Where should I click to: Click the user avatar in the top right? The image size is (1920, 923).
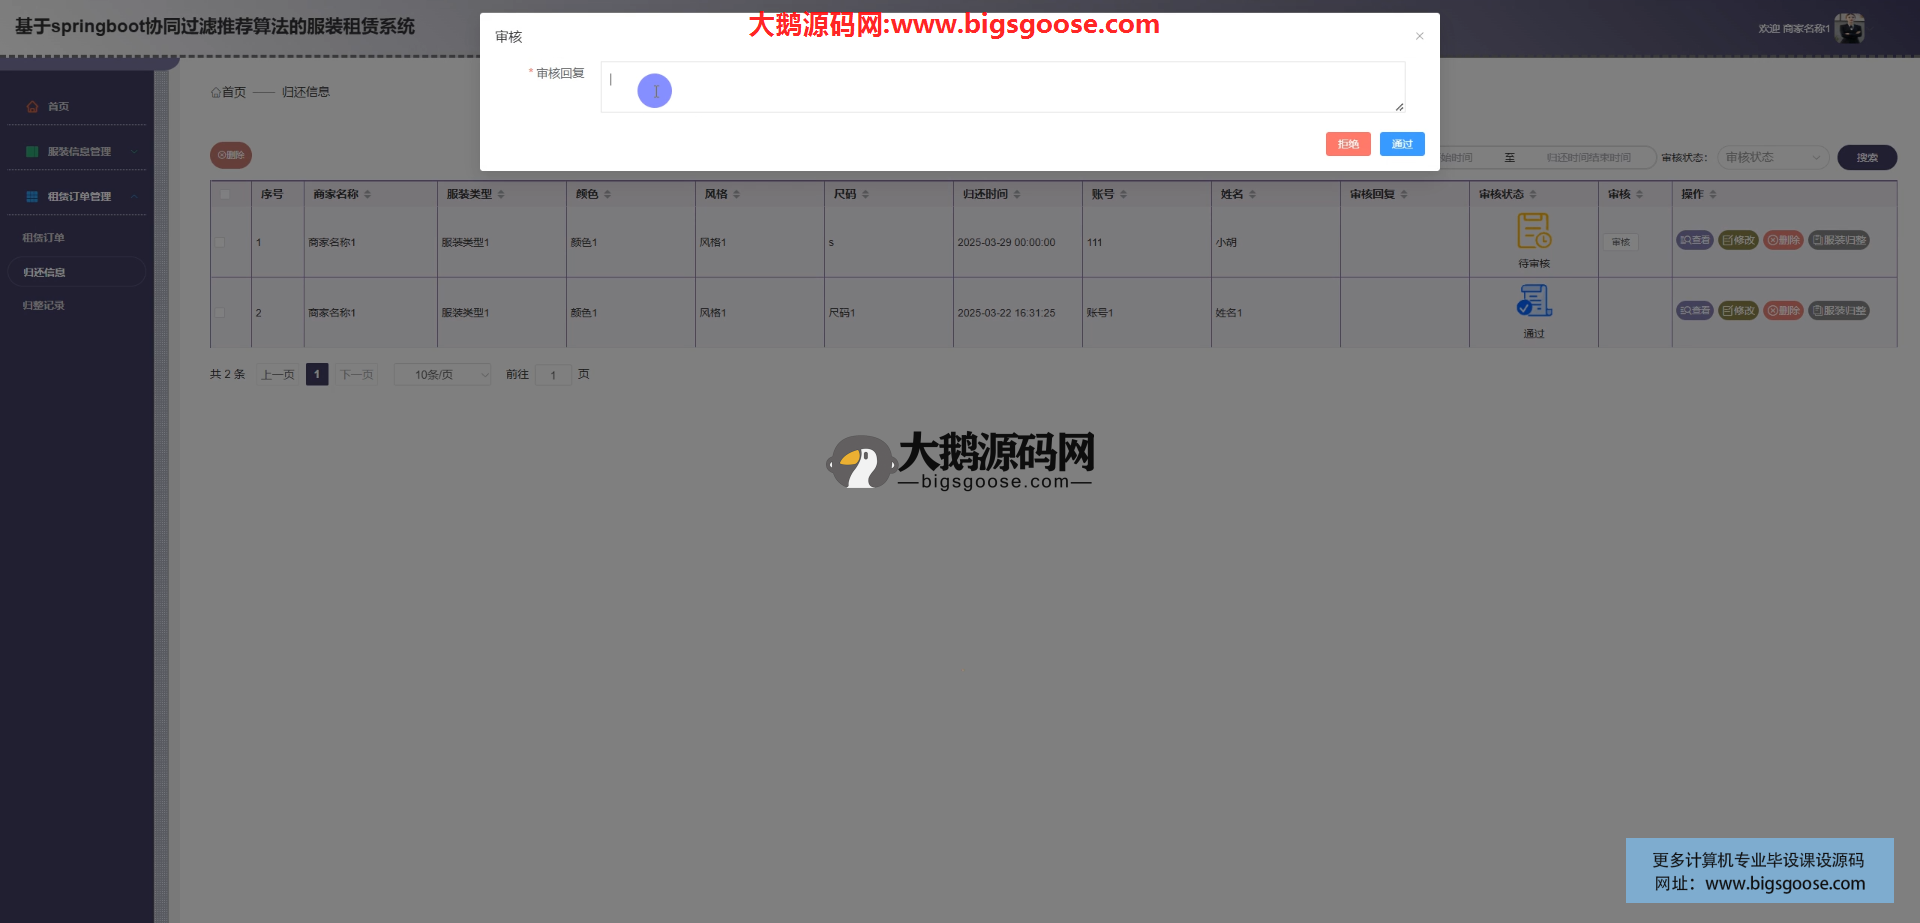pyautogui.click(x=1849, y=29)
